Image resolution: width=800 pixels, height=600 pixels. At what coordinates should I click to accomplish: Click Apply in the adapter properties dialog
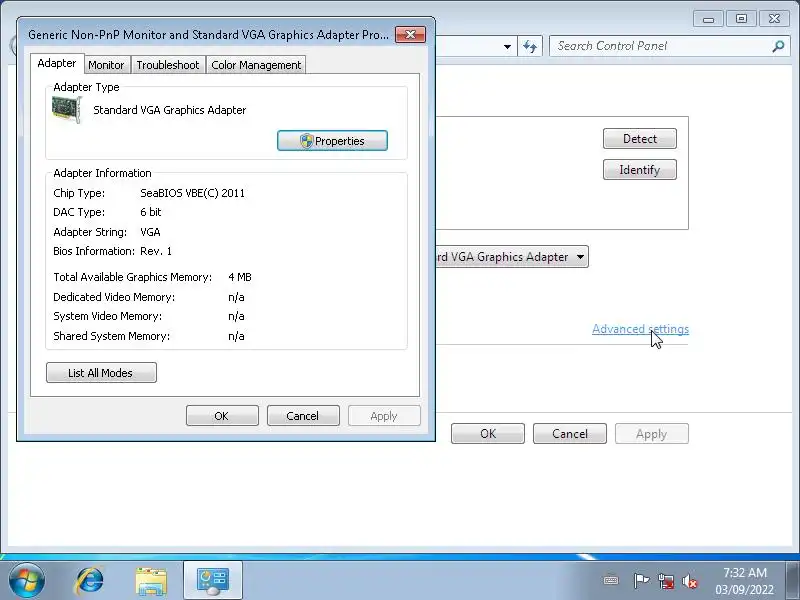point(384,416)
